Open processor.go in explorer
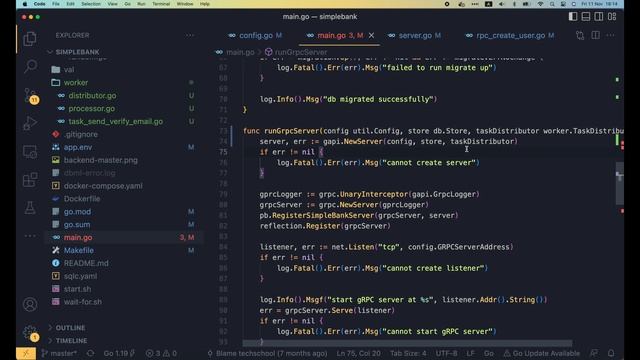 click(91, 109)
